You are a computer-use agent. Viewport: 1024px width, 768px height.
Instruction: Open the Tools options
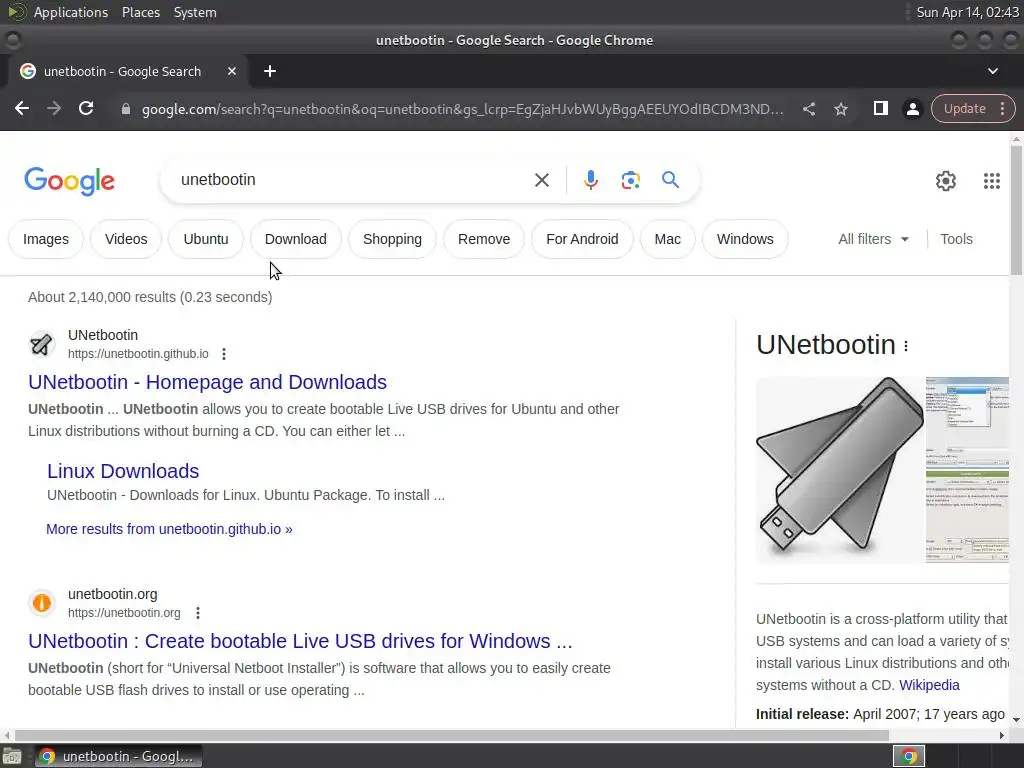pyautogui.click(x=956, y=239)
